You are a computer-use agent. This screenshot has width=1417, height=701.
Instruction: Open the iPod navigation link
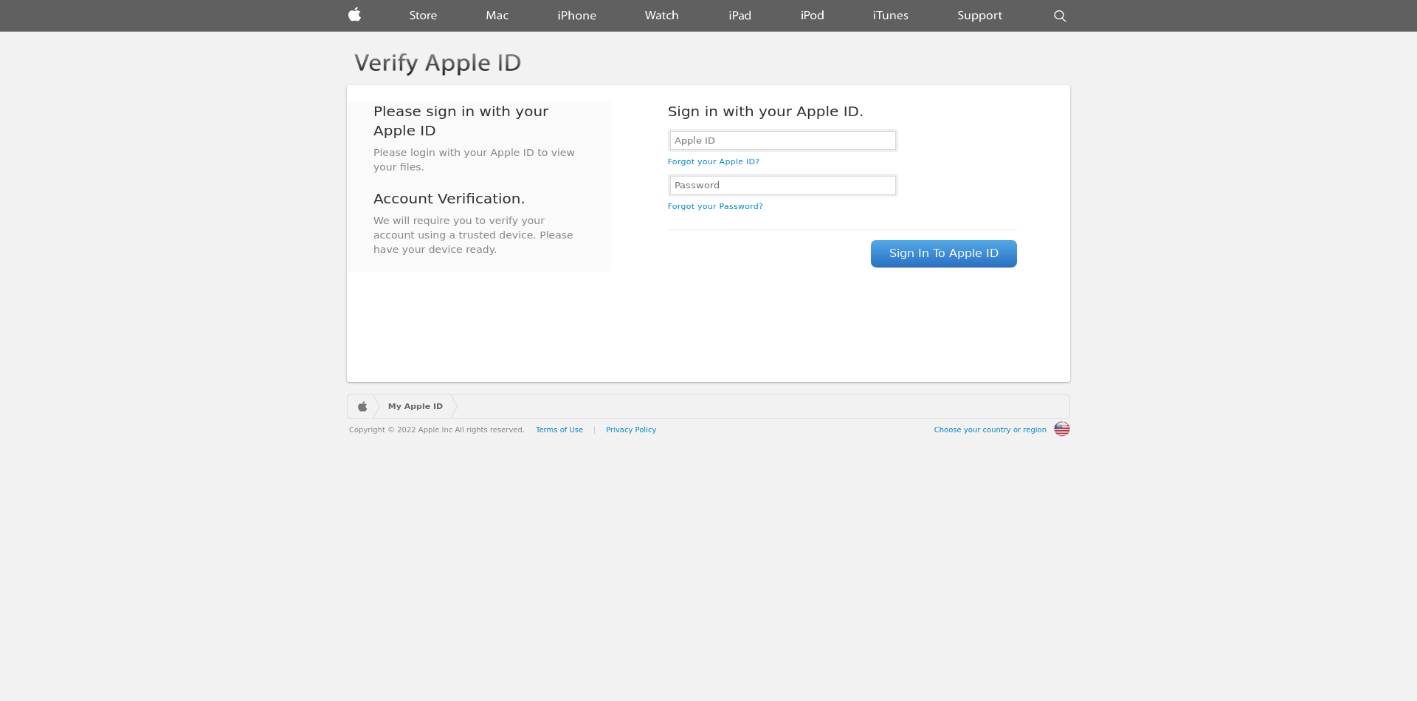[x=811, y=15]
